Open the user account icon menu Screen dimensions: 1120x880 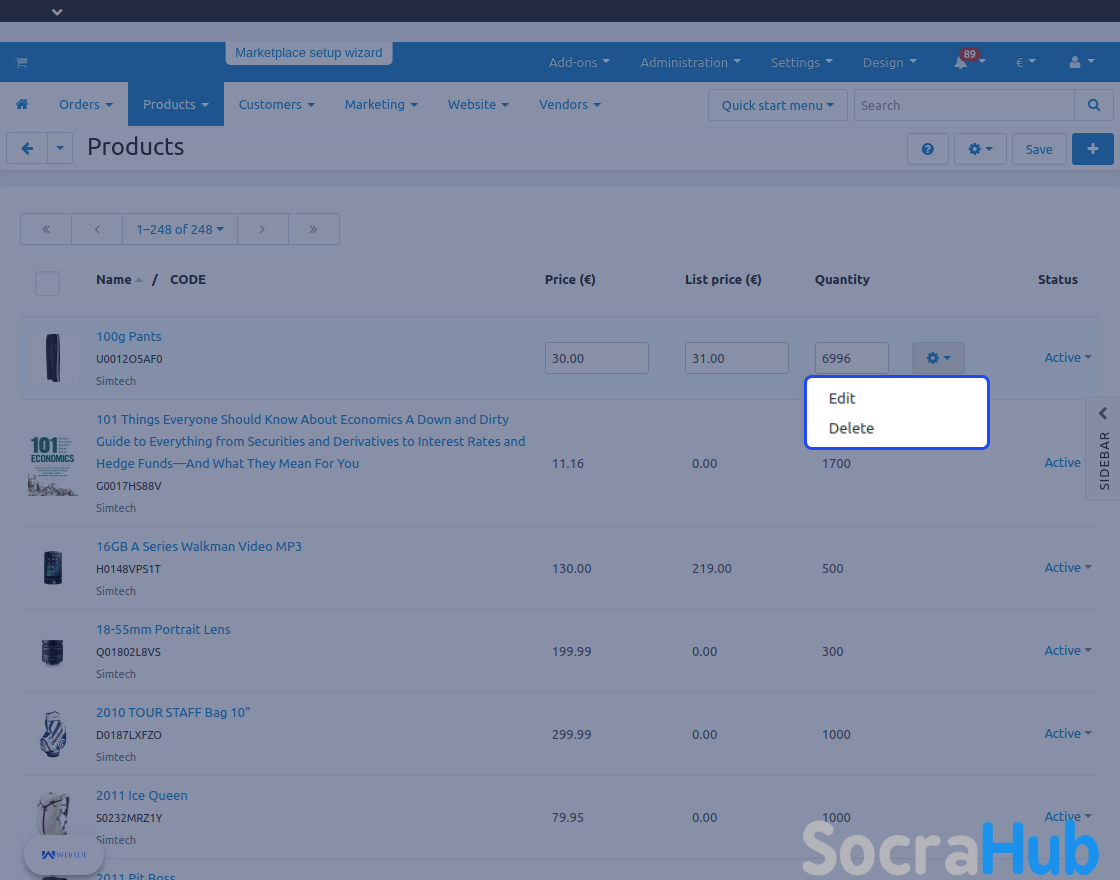(x=1080, y=62)
